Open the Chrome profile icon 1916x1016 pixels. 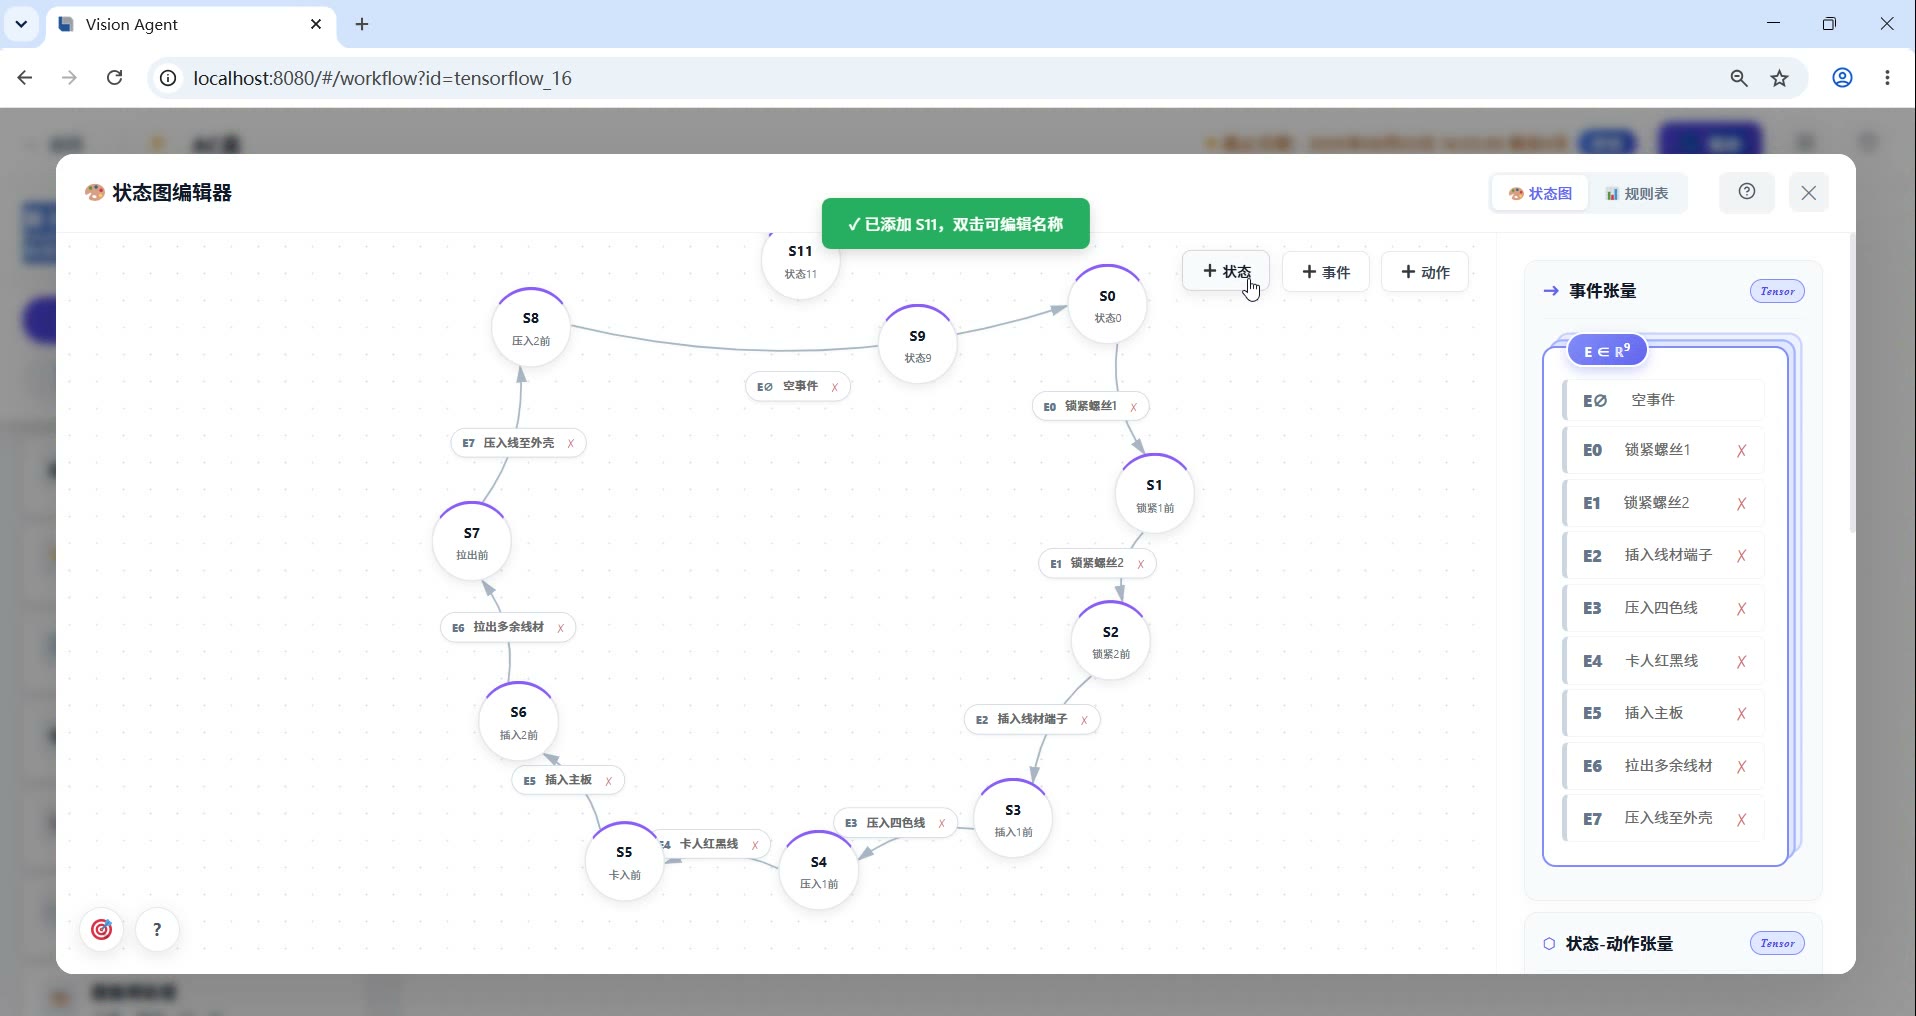tap(1842, 78)
